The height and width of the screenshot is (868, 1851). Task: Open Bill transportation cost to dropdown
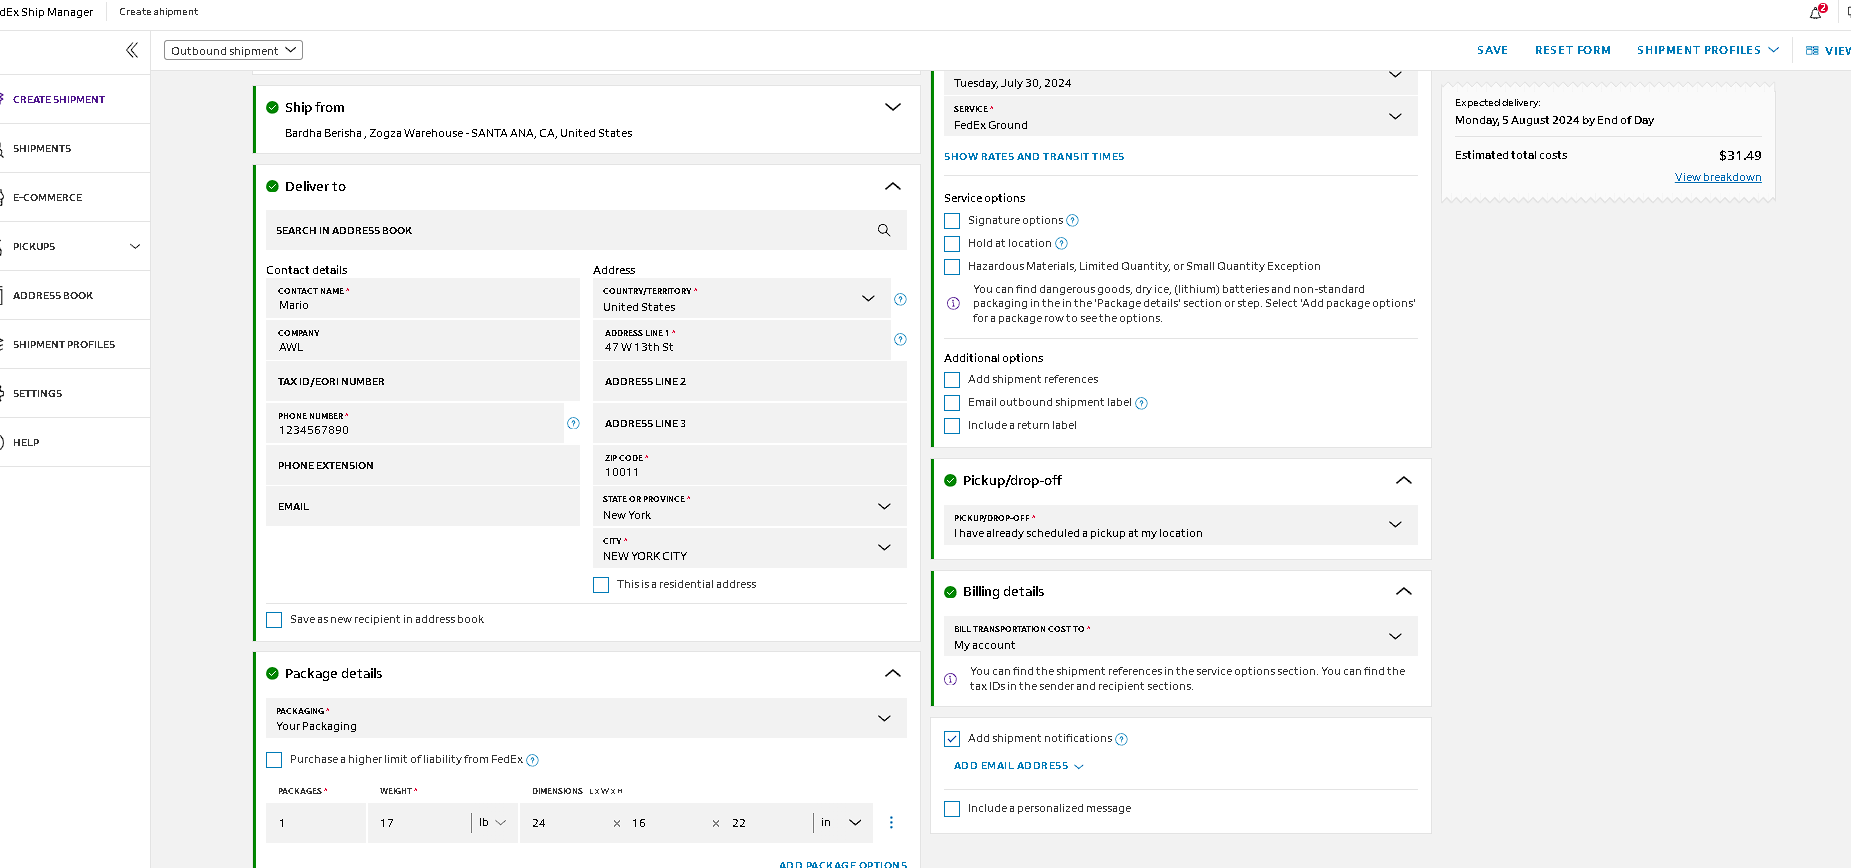[1180, 636]
